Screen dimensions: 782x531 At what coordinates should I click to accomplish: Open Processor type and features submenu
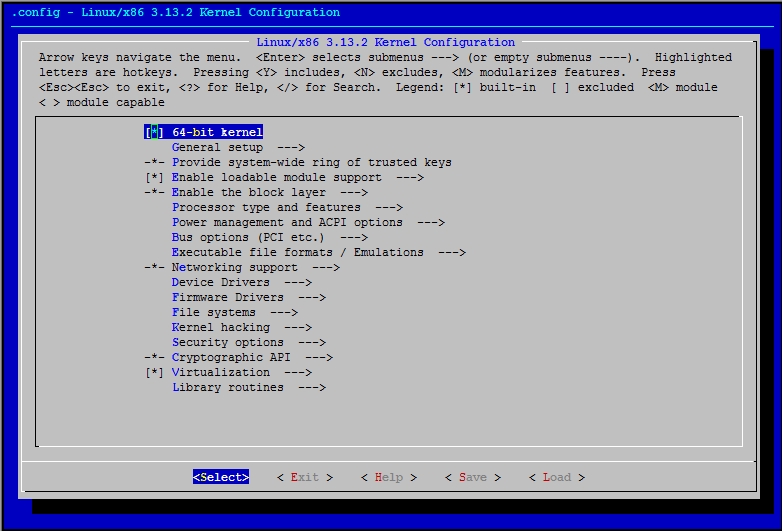(287, 207)
